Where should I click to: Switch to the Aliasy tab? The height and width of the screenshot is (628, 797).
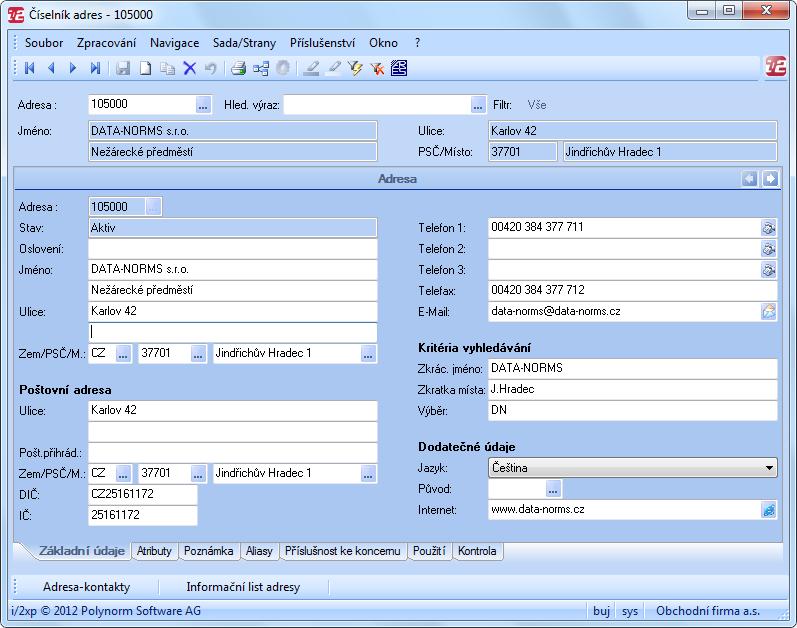click(259, 551)
